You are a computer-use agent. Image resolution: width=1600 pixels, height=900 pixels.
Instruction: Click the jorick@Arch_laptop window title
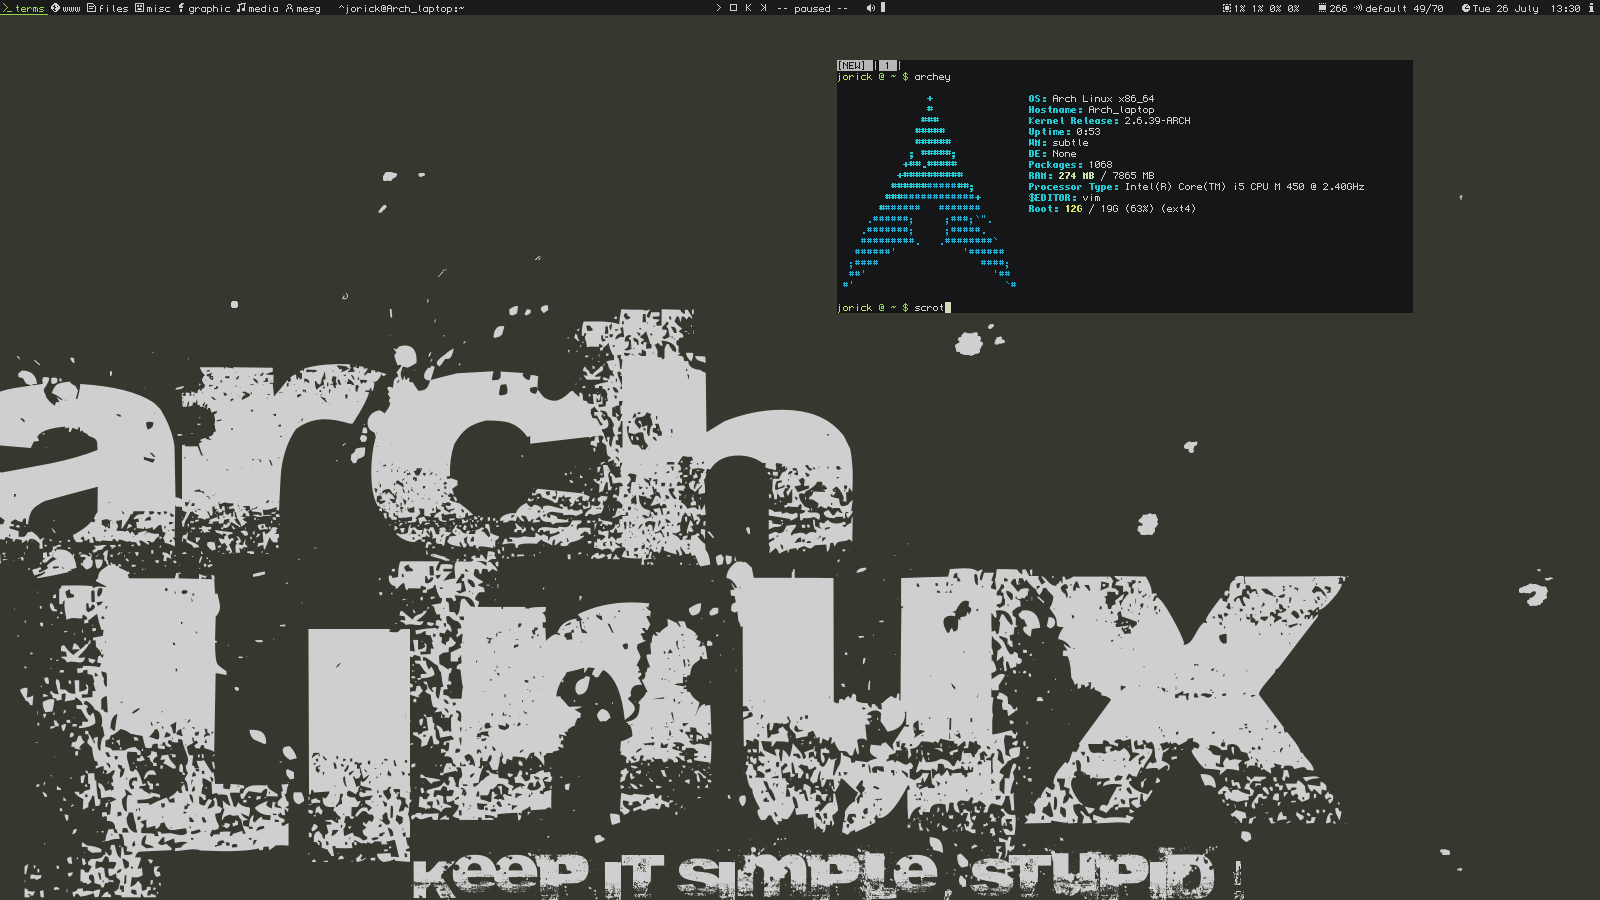[x=401, y=8]
